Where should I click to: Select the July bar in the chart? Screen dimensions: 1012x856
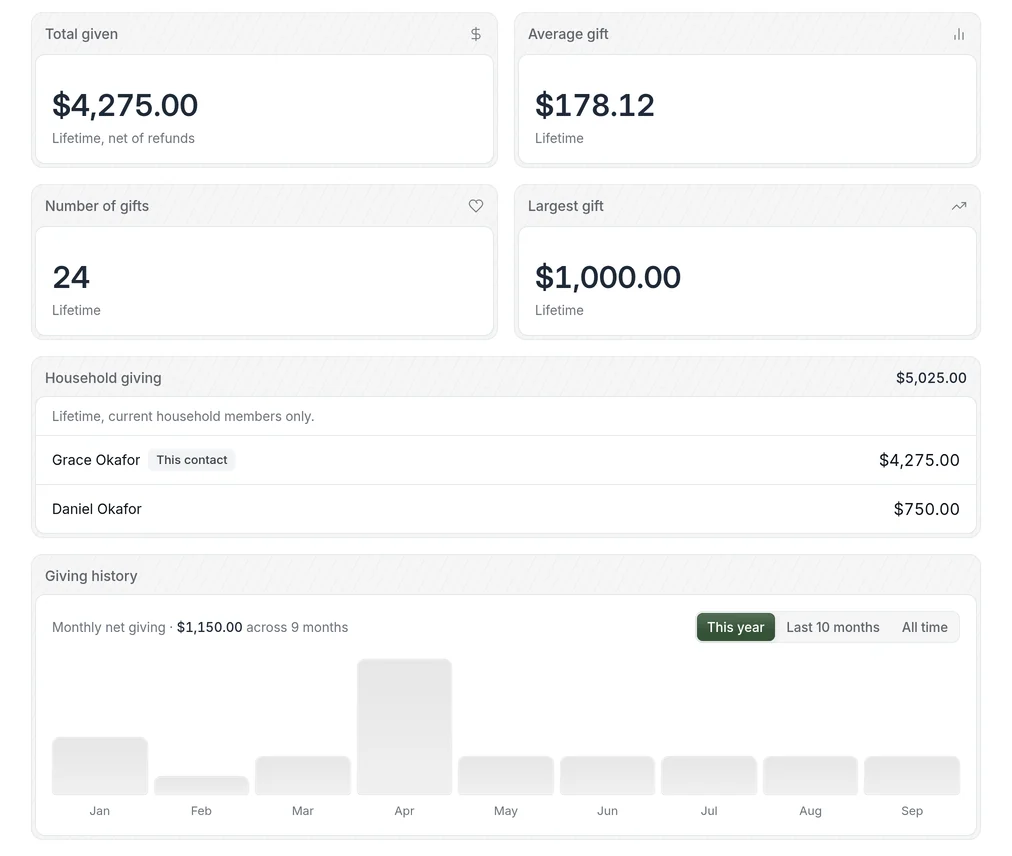[x=709, y=775]
